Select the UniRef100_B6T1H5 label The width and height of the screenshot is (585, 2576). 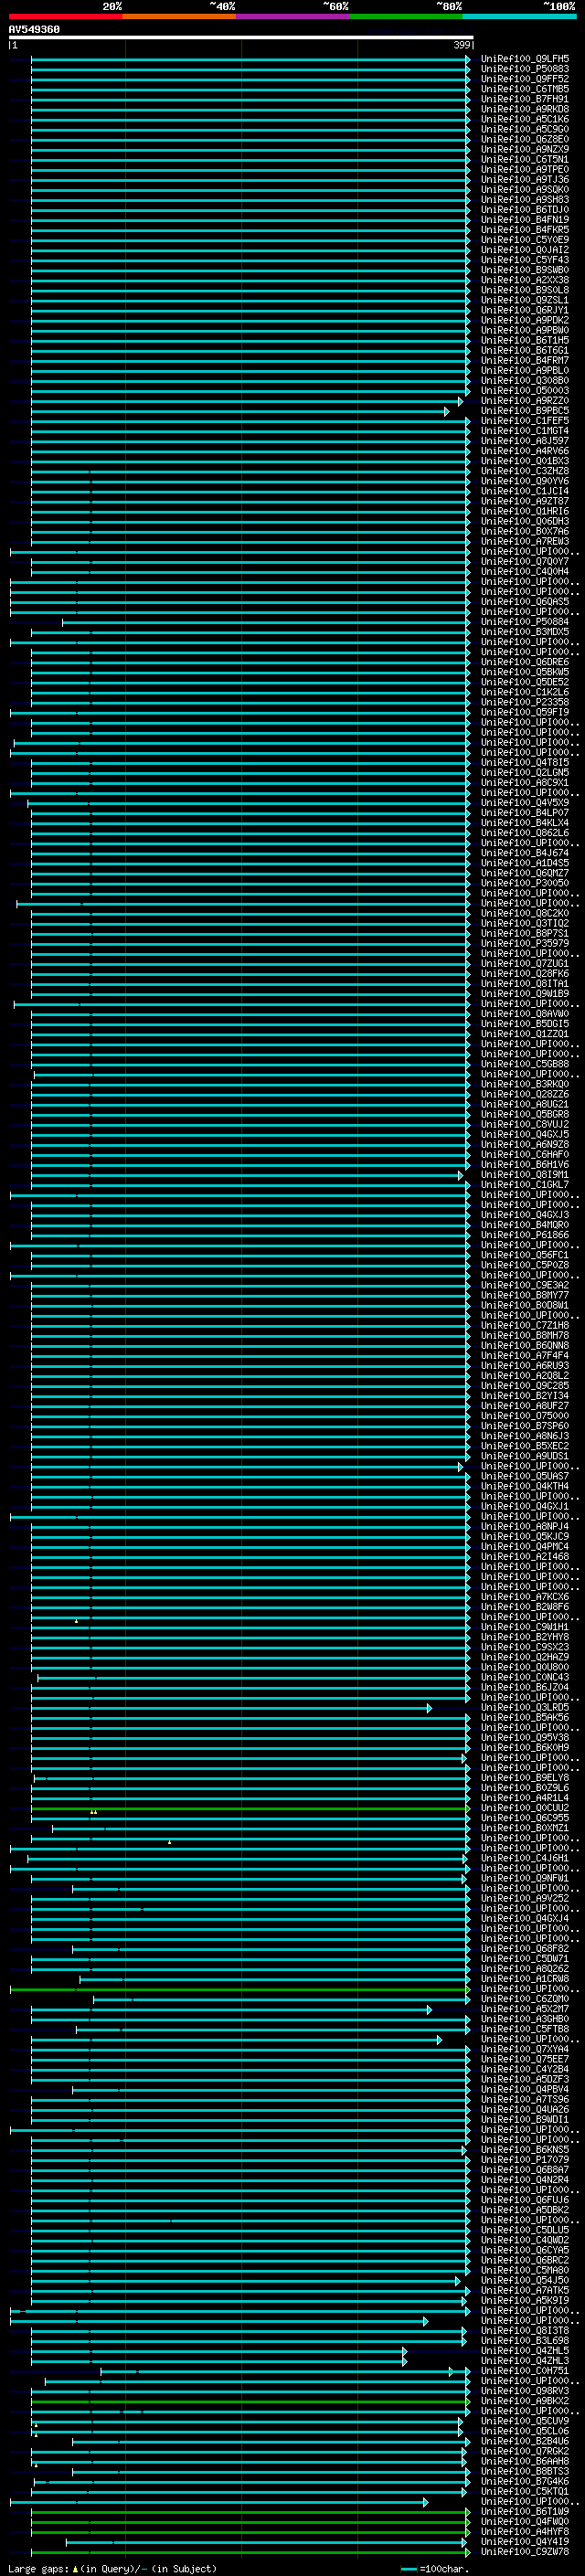coord(525,340)
